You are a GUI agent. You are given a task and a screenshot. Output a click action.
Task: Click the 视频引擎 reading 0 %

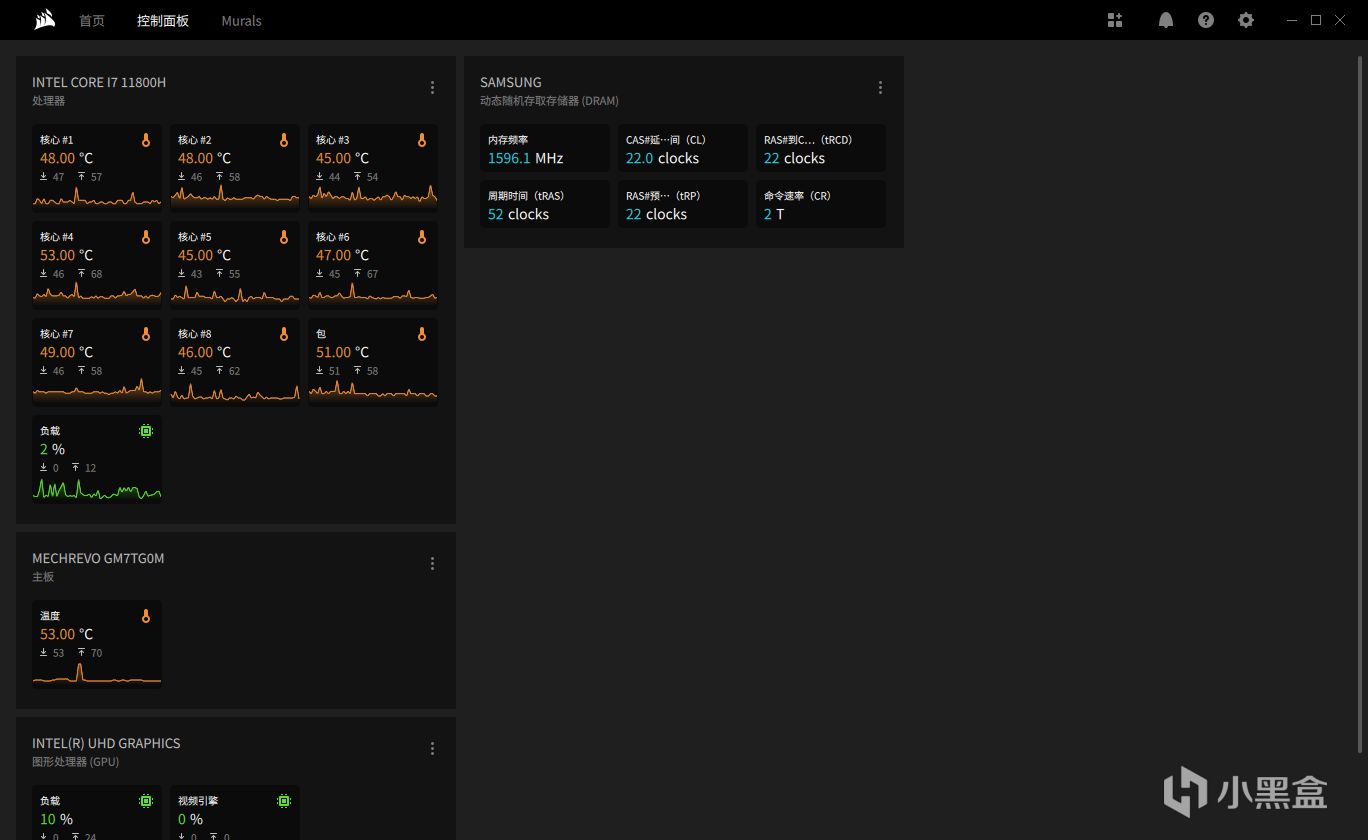[190, 819]
